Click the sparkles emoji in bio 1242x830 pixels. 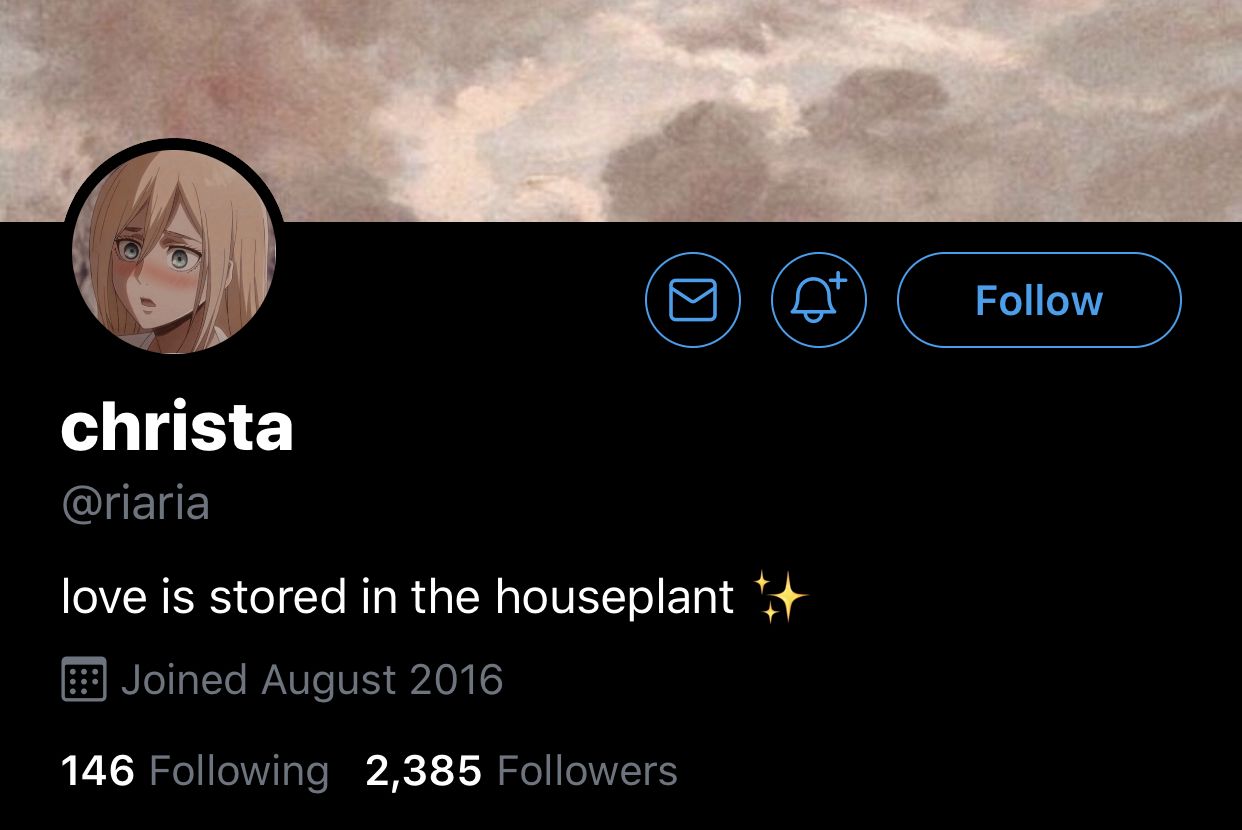pyautogui.click(x=780, y=598)
